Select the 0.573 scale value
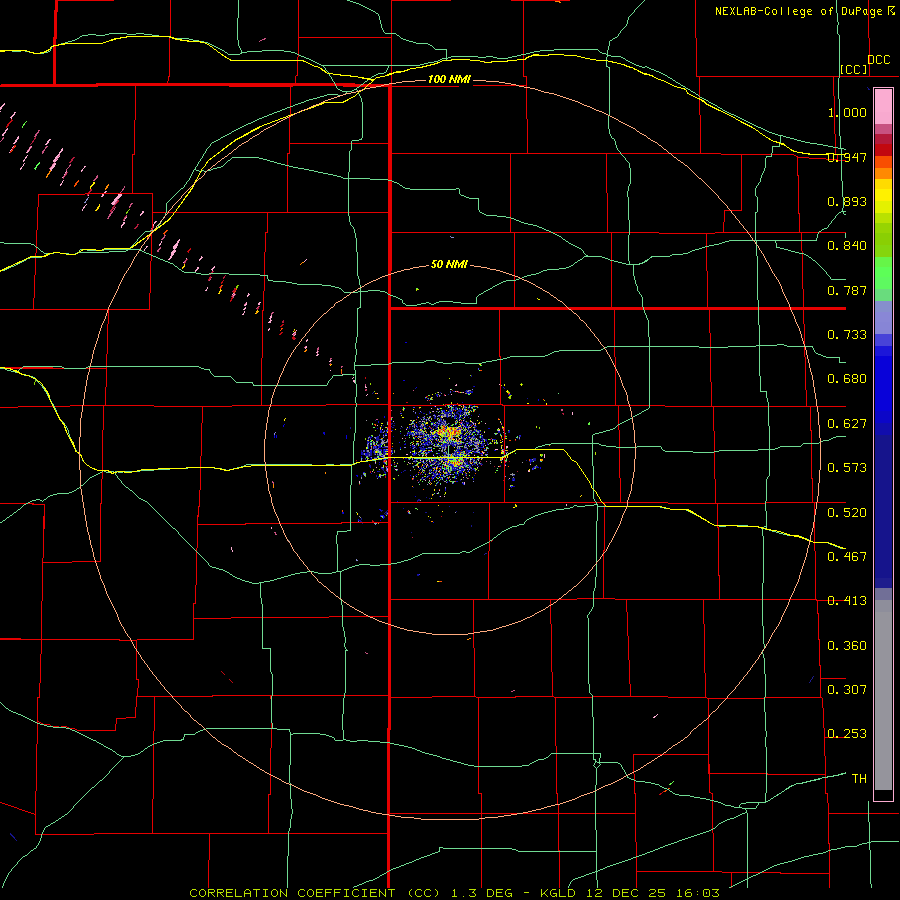900x900 pixels. click(847, 468)
